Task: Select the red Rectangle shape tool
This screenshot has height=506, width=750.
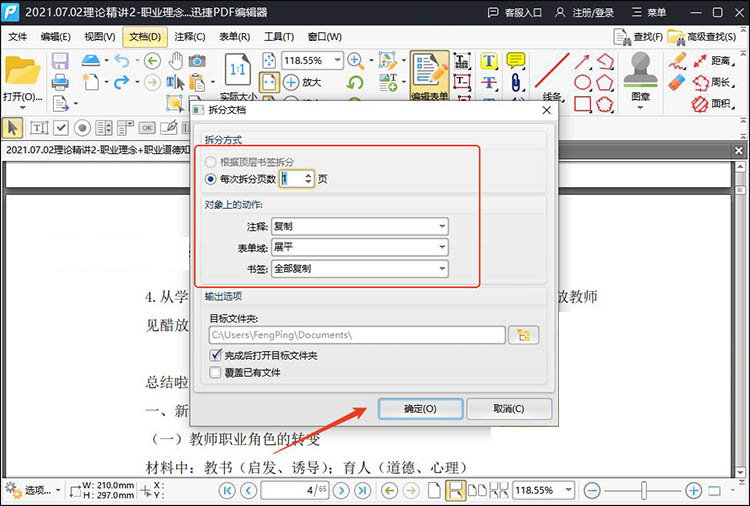Action: pyautogui.click(x=582, y=103)
